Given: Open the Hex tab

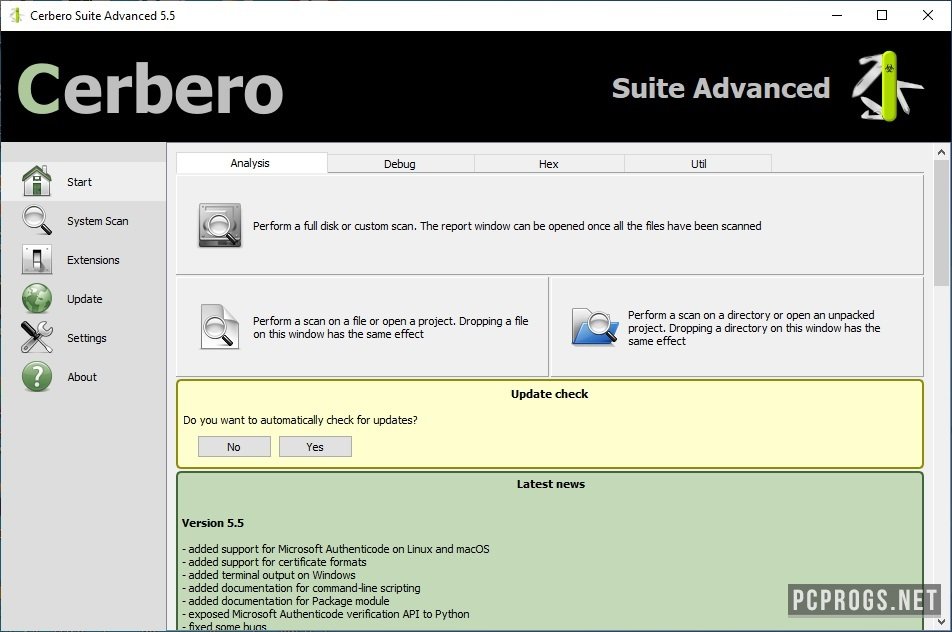Looking at the screenshot, I should point(548,164).
